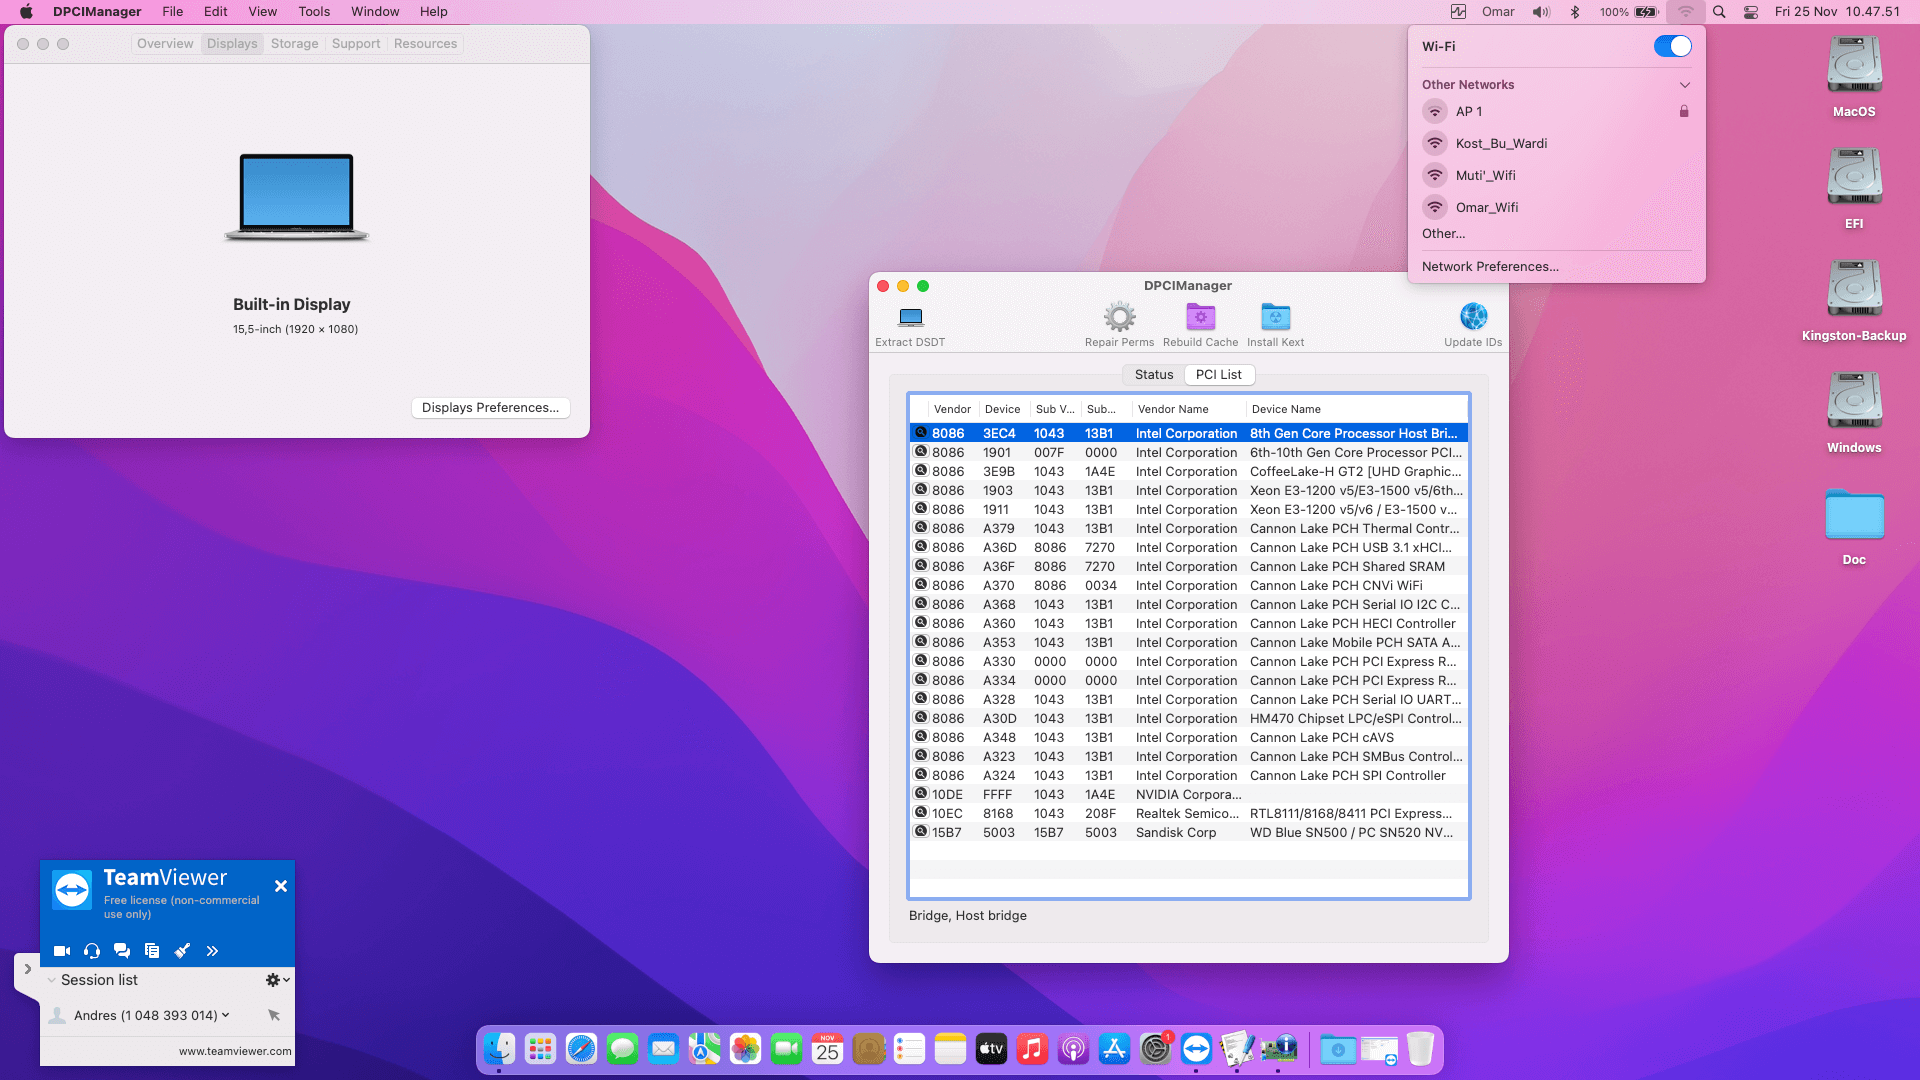
Task: Click the Extract DSDT toolbar icon
Action: click(910, 318)
